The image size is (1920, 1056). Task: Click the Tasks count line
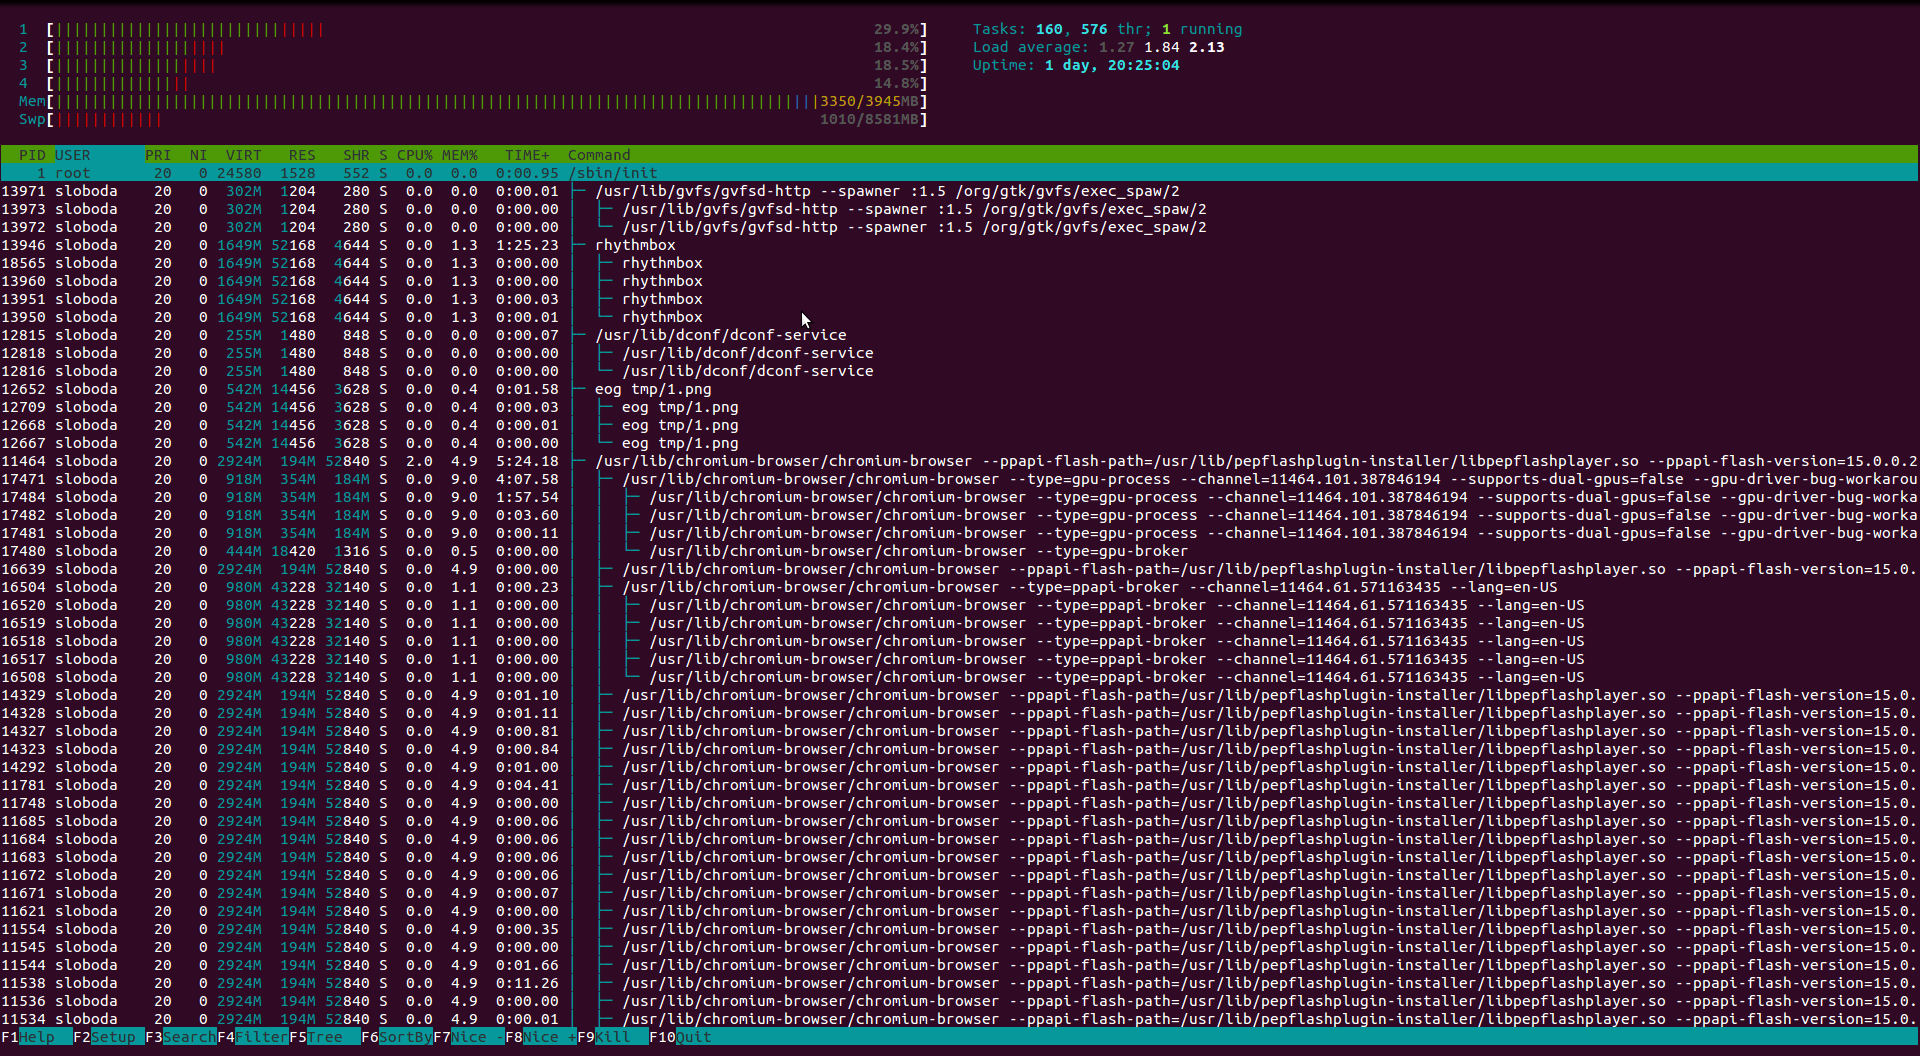point(1107,29)
